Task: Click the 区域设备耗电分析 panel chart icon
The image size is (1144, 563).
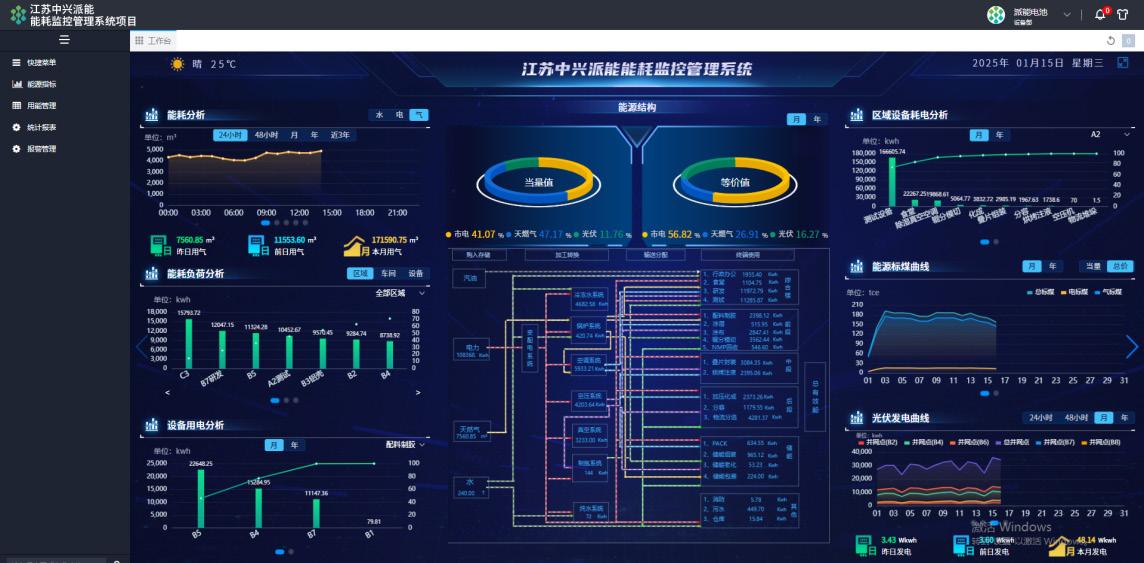Action: pyautogui.click(x=857, y=115)
